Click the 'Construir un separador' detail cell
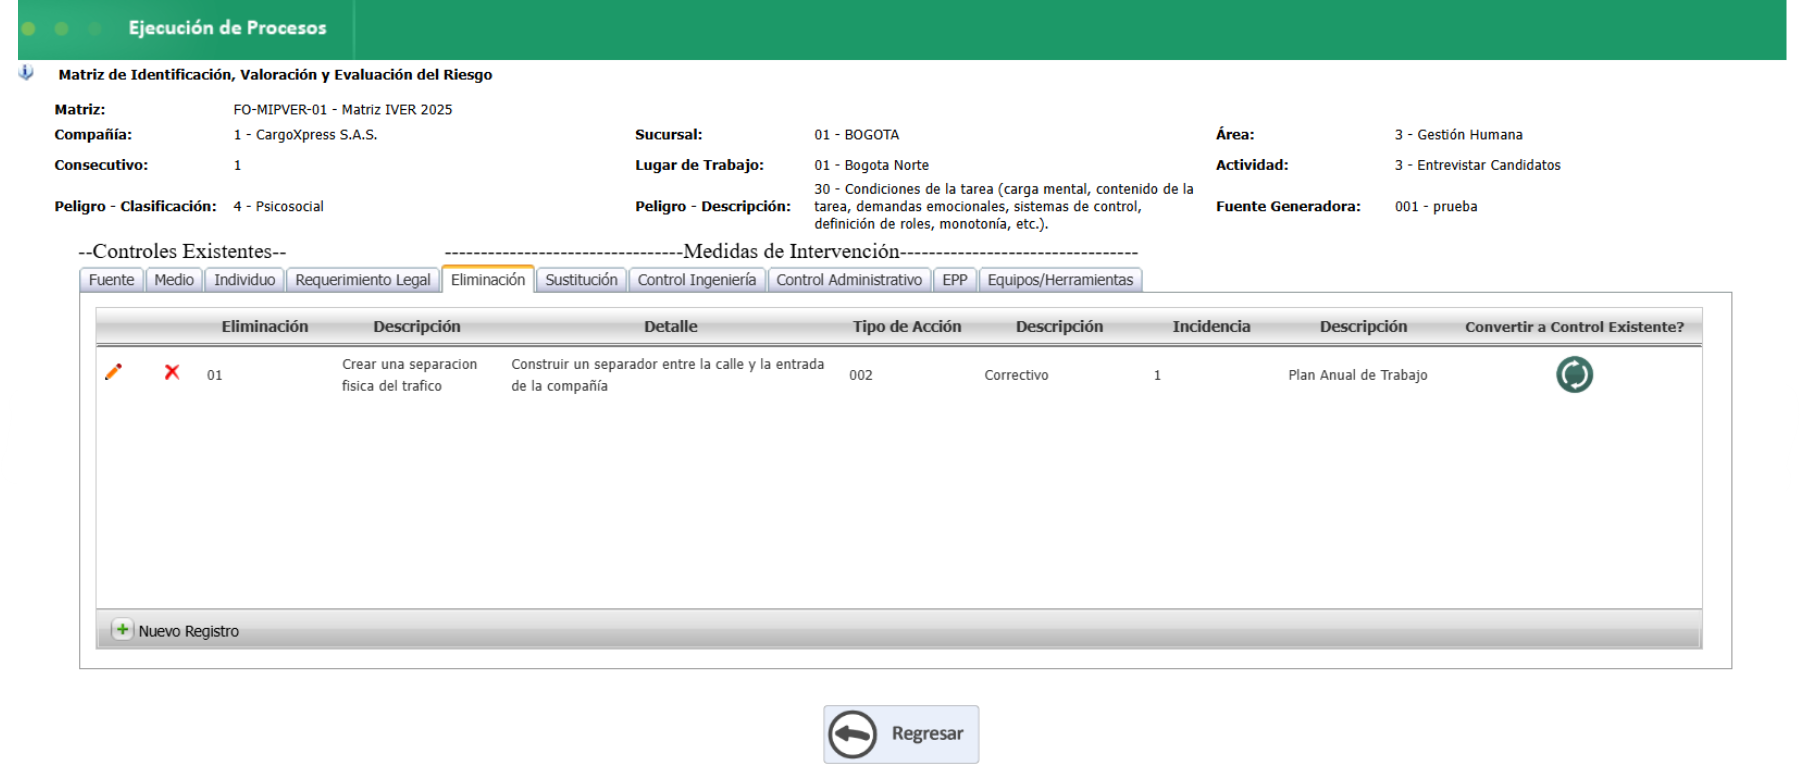The height and width of the screenshot is (772, 1801). [x=667, y=375]
